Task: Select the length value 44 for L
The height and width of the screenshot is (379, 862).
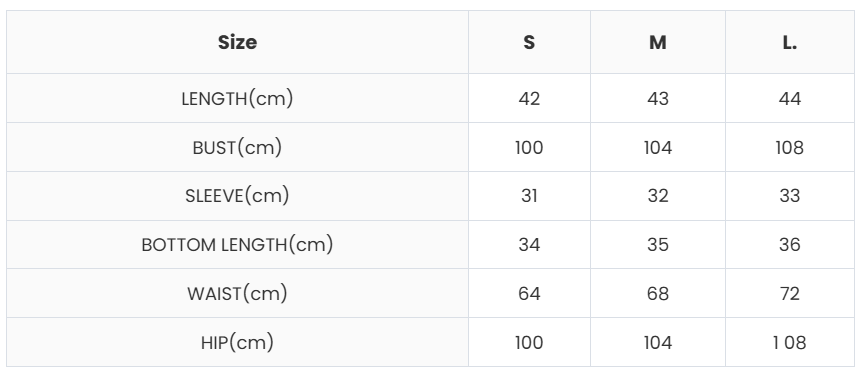Action: (789, 99)
